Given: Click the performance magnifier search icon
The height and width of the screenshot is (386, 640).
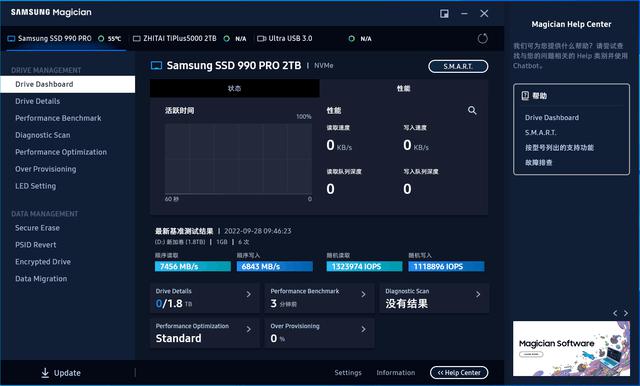Looking at the screenshot, I should [472, 110].
